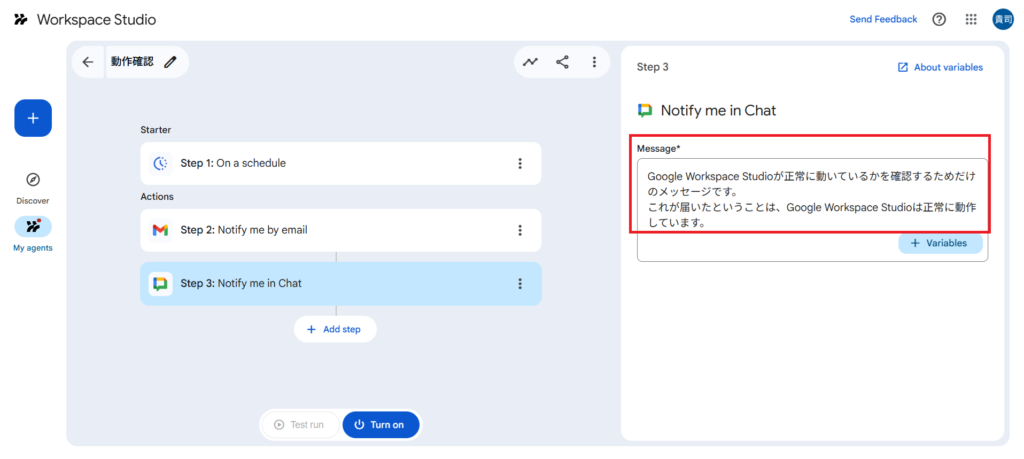Click the user account avatar
The width and height of the screenshot is (1024, 459).
(x=1002, y=19)
